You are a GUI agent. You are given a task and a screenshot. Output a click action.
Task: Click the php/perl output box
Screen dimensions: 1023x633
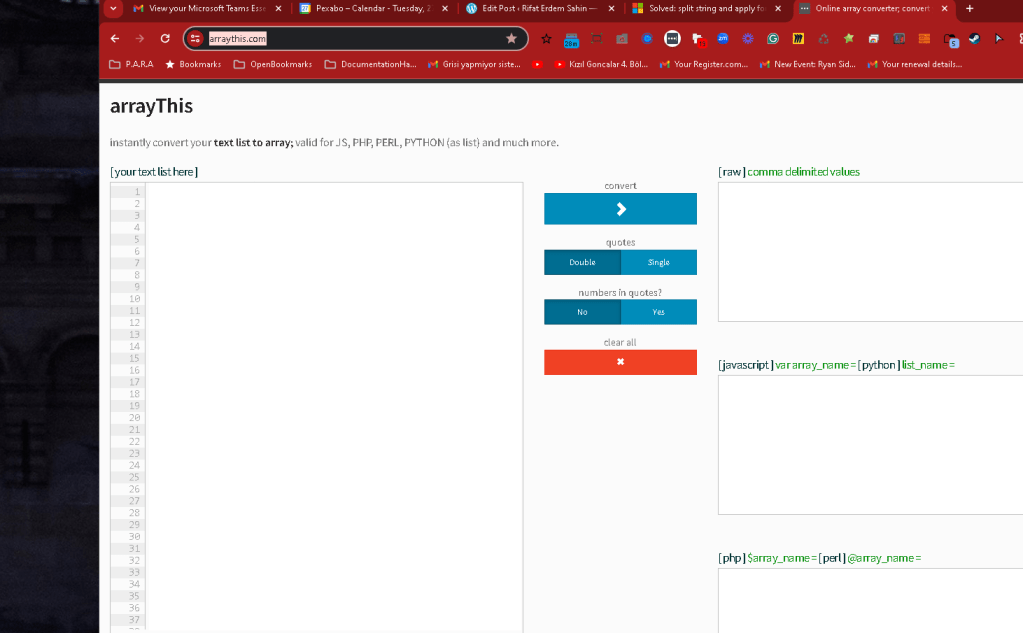point(870,600)
